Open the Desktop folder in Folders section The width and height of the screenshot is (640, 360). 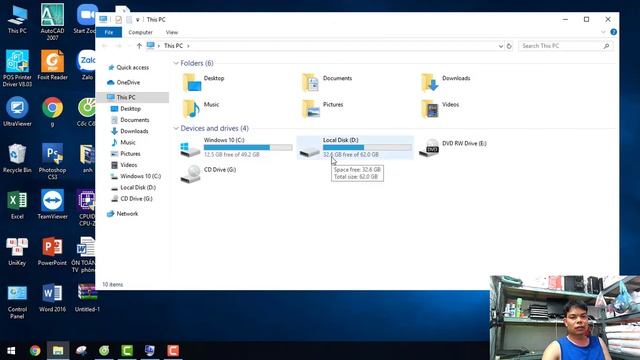click(x=203, y=83)
